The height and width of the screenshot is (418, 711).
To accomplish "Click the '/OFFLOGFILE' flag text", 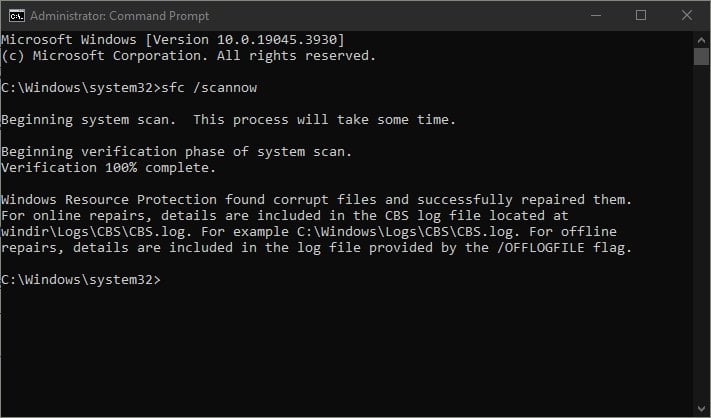I will [541, 248].
